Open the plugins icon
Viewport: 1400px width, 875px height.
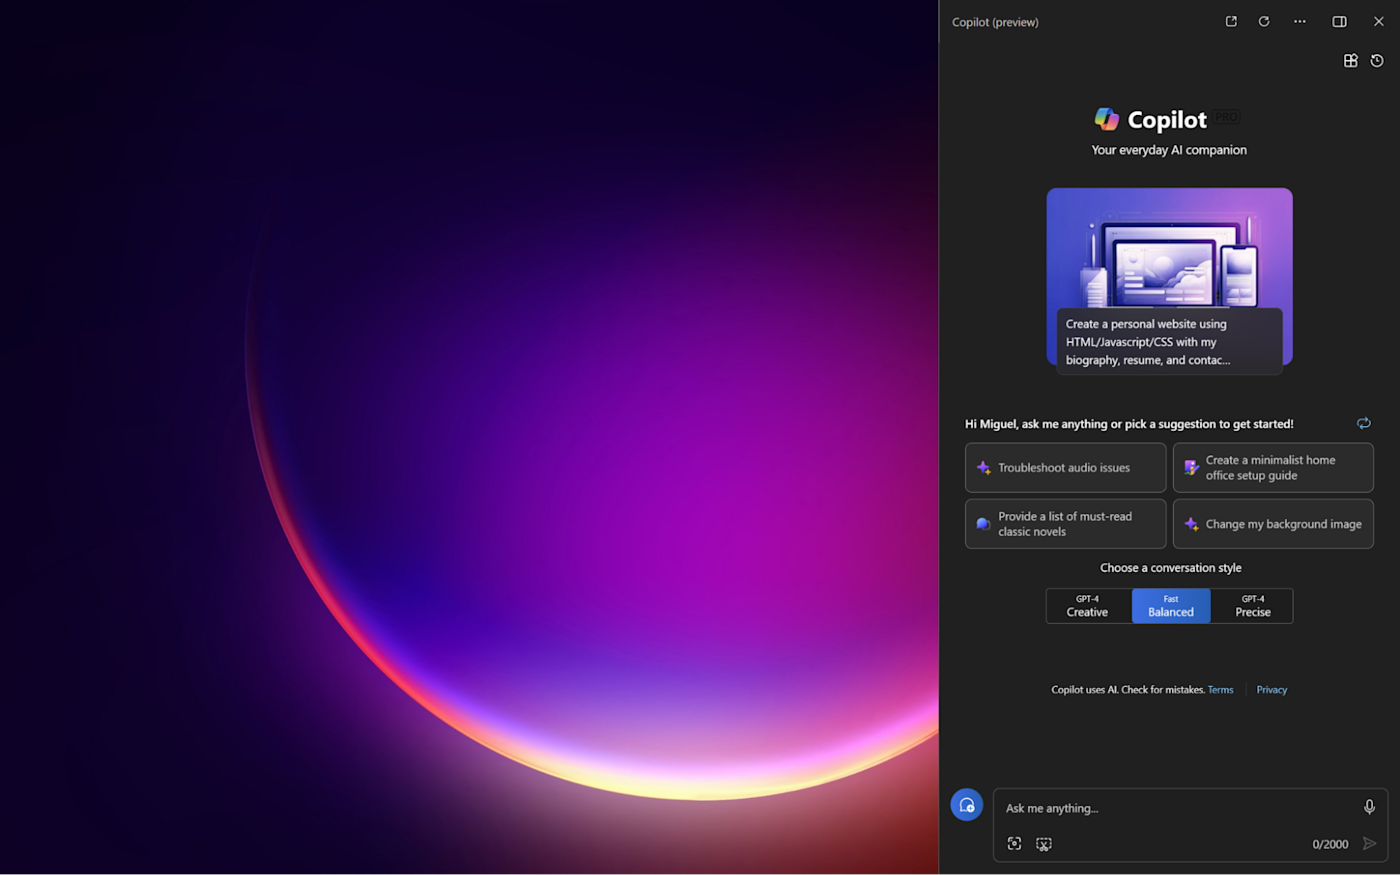pyautogui.click(x=1350, y=61)
